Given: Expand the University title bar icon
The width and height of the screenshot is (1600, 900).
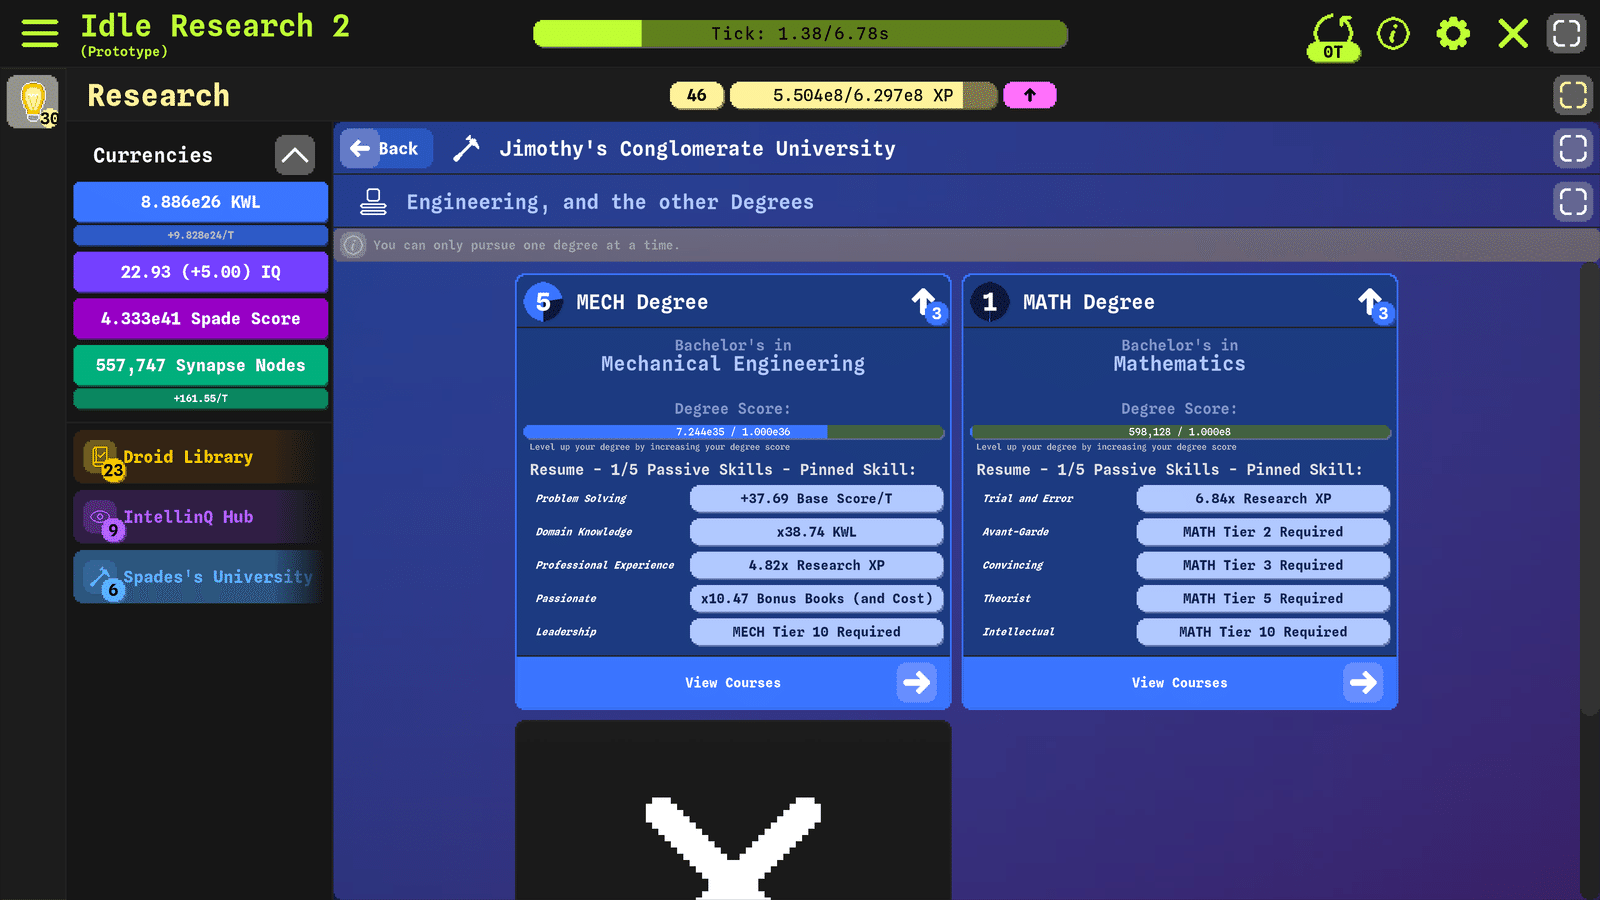Looking at the screenshot, I should click(1573, 149).
